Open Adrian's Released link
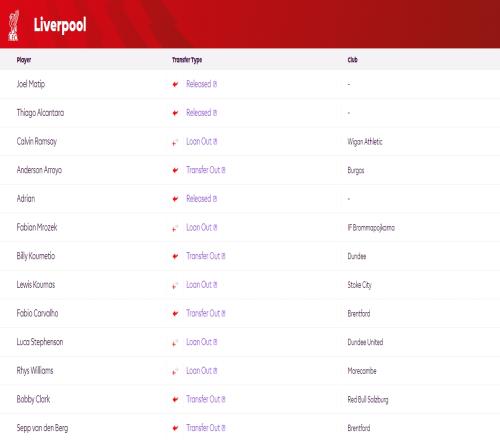 pyautogui.click(x=202, y=199)
